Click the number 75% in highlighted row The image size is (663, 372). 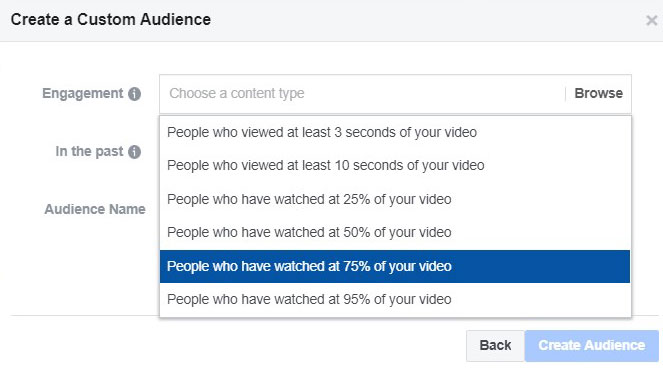(x=356, y=266)
